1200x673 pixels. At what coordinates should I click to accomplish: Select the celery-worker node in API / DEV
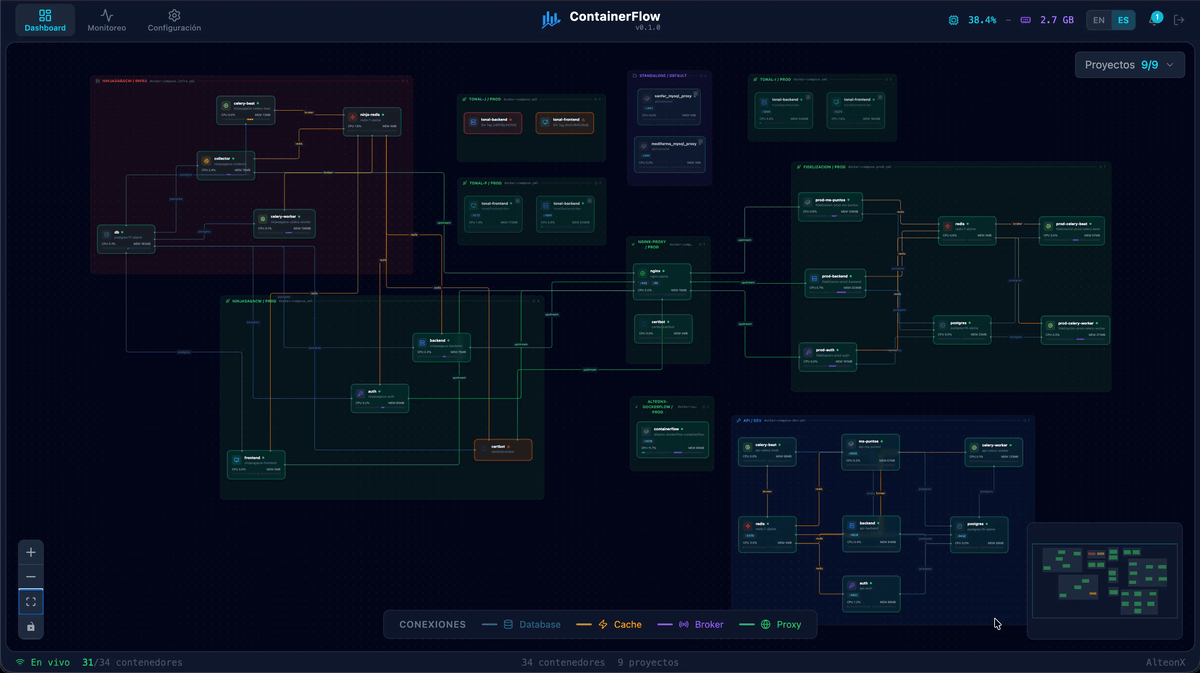(x=993, y=451)
